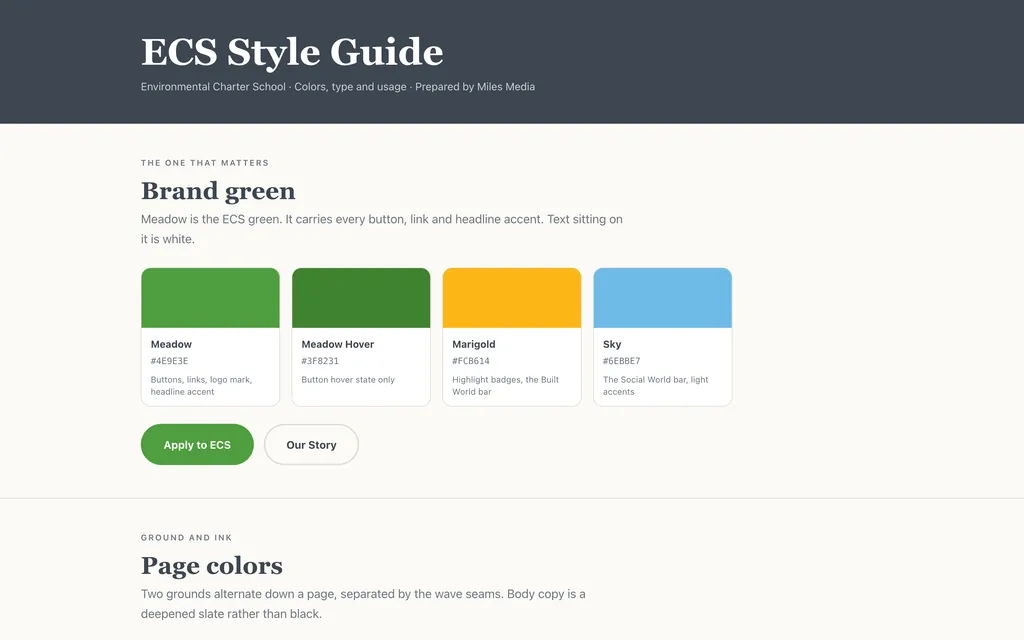Viewport: 1024px width, 640px height.
Task: Click the hex code #6EBBE7
Action: click(x=622, y=360)
